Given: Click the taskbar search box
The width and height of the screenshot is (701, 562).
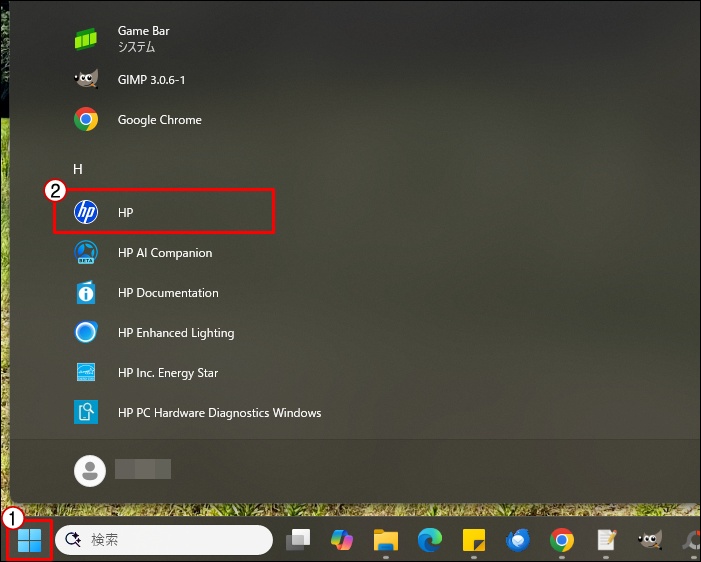Looking at the screenshot, I should point(164,540).
